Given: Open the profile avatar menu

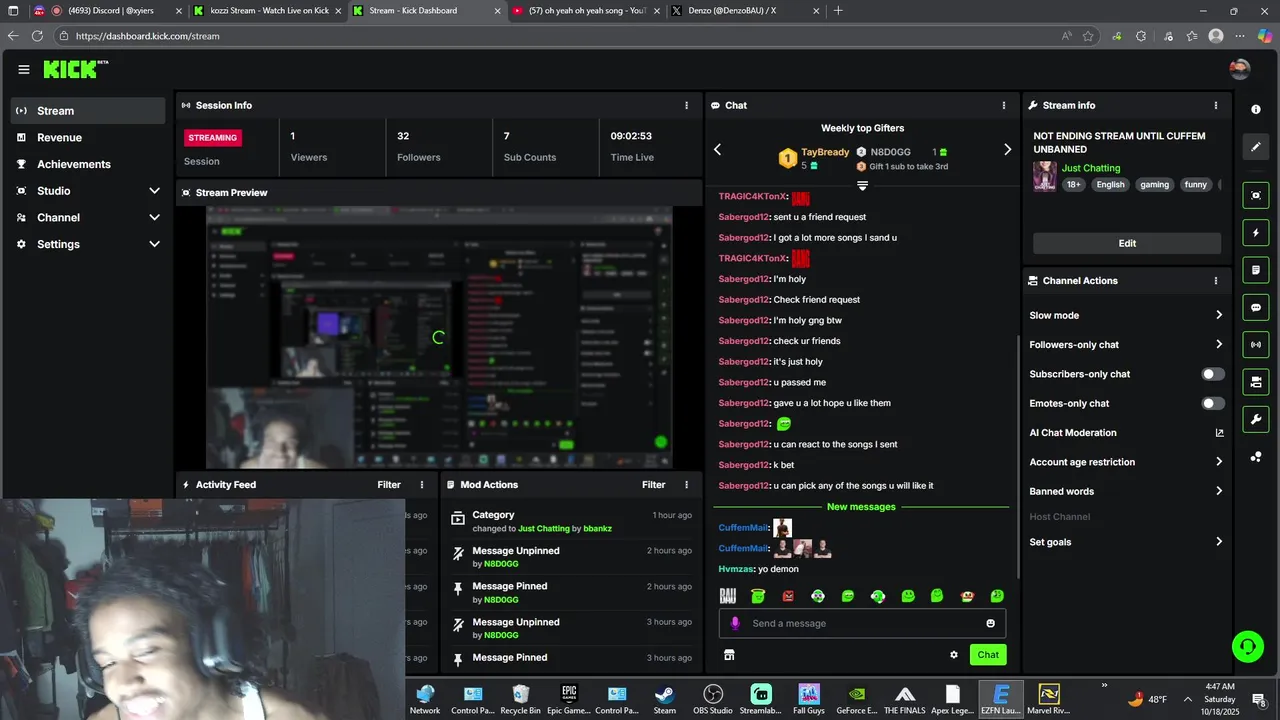Looking at the screenshot, I should pos(1240,69).
